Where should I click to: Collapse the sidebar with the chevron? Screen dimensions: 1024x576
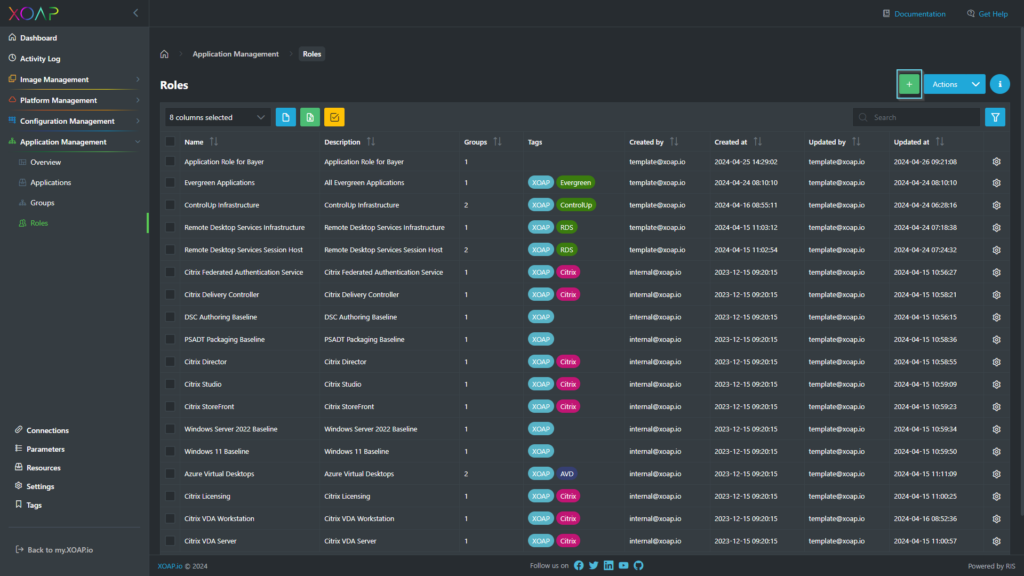136,13
